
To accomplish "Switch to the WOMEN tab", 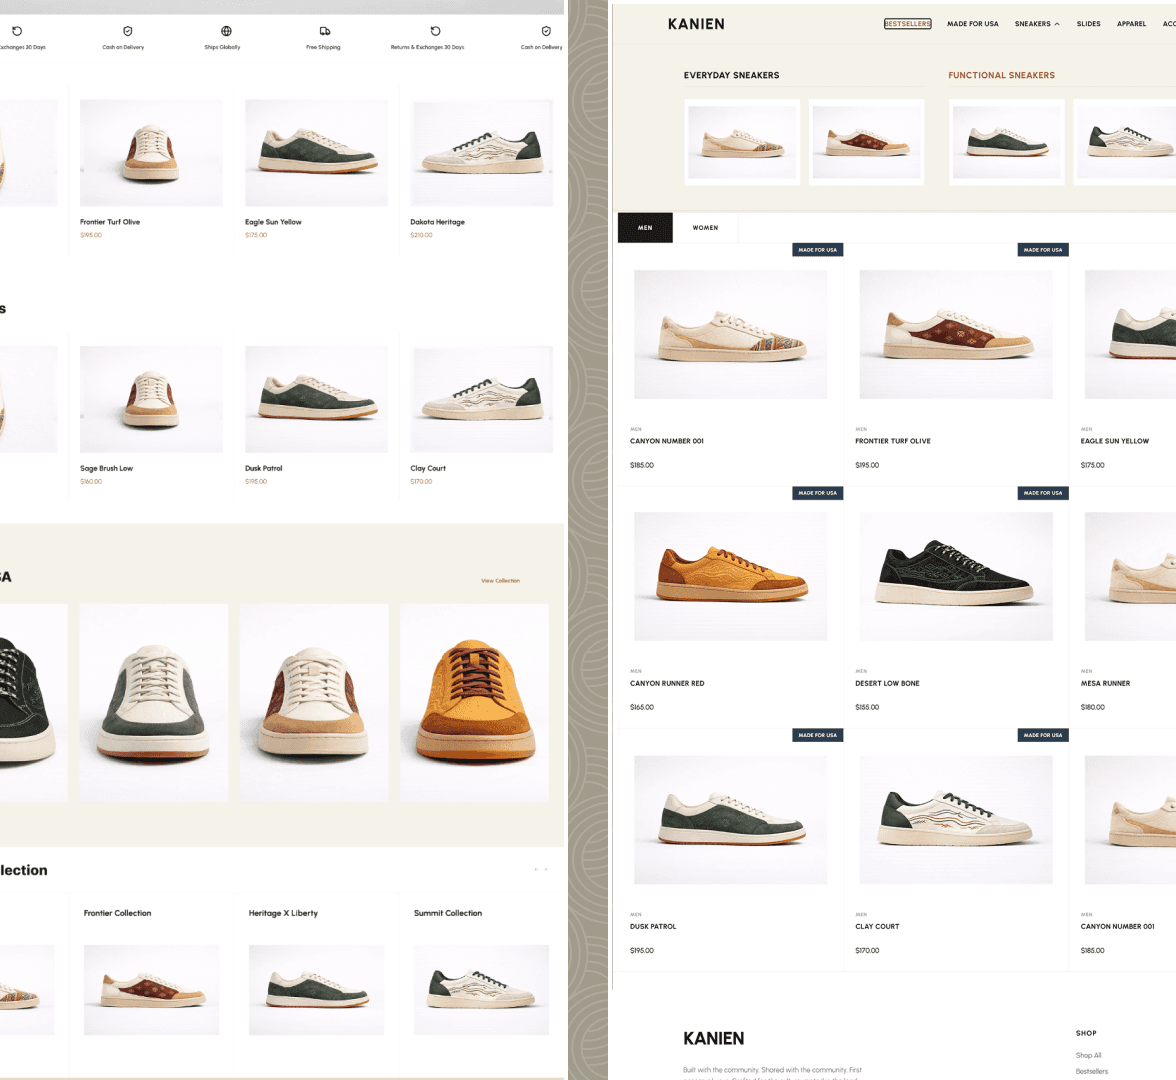I will point(705,228).
